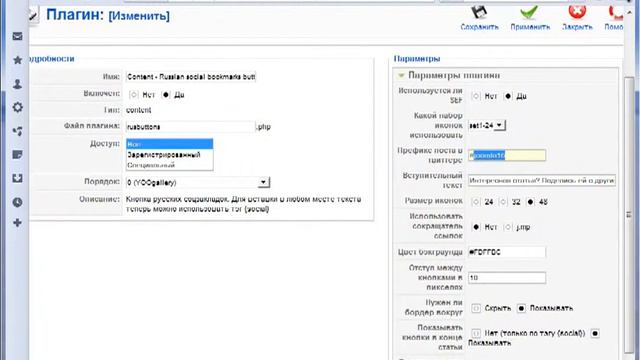Click the downloads tray icon in sidebar
Screen dimensions: 640x360
17,178
